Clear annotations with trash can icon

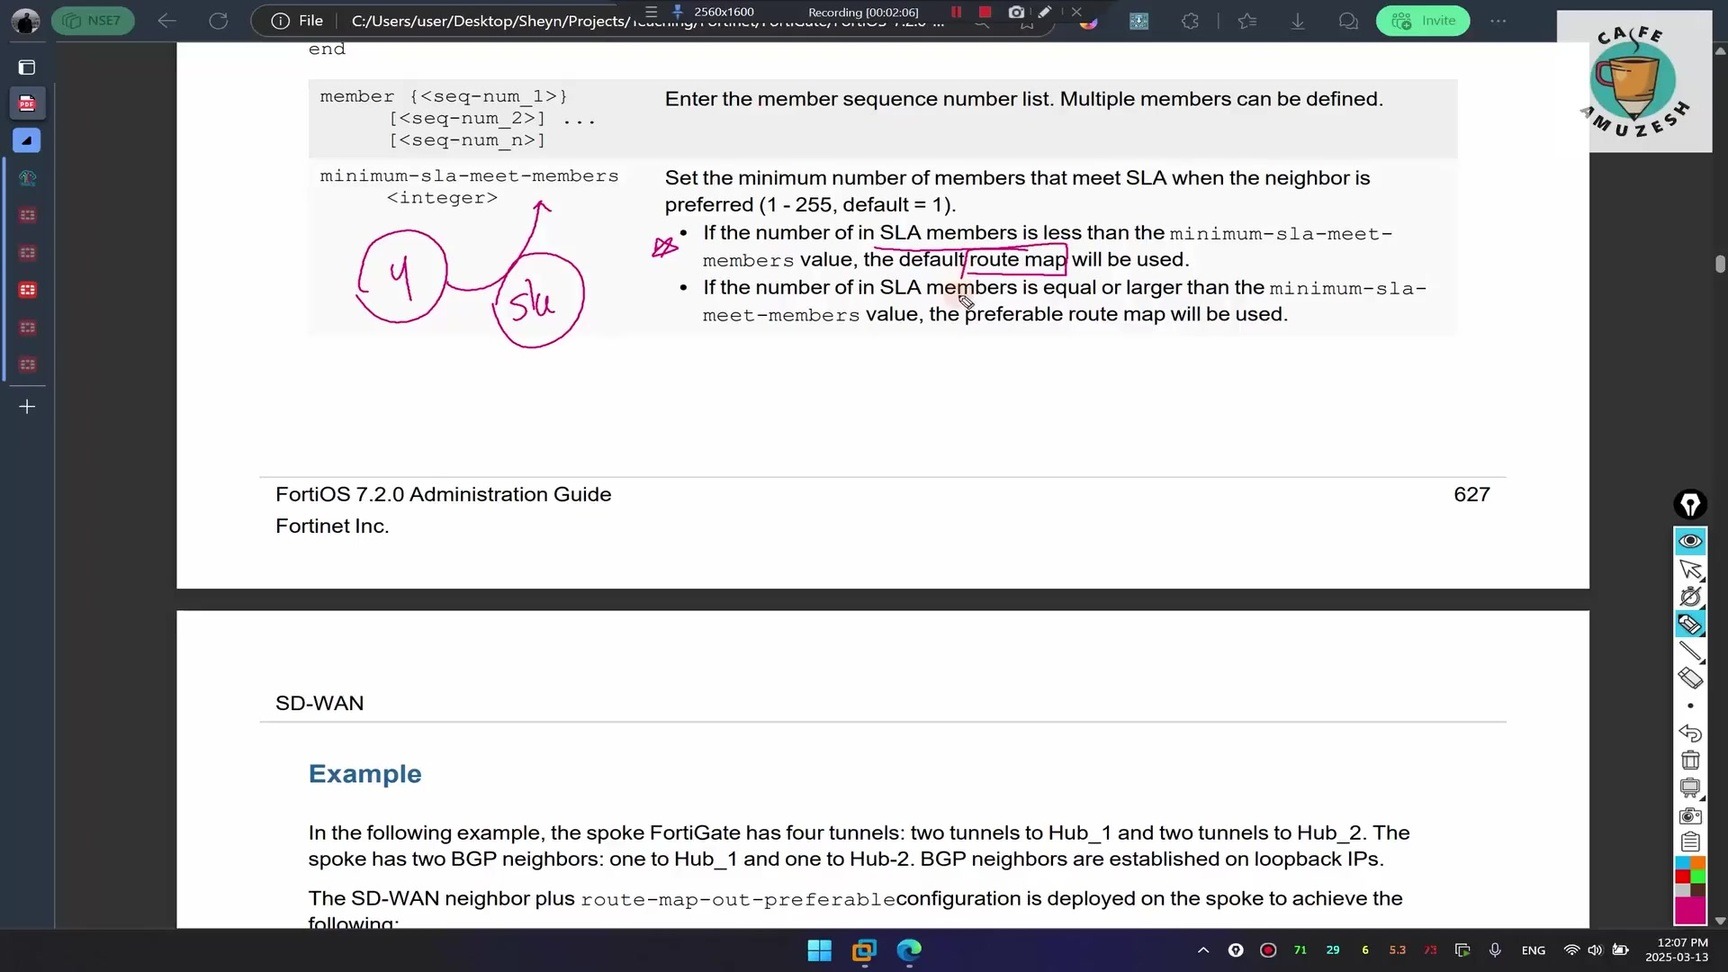point(1690,760)
